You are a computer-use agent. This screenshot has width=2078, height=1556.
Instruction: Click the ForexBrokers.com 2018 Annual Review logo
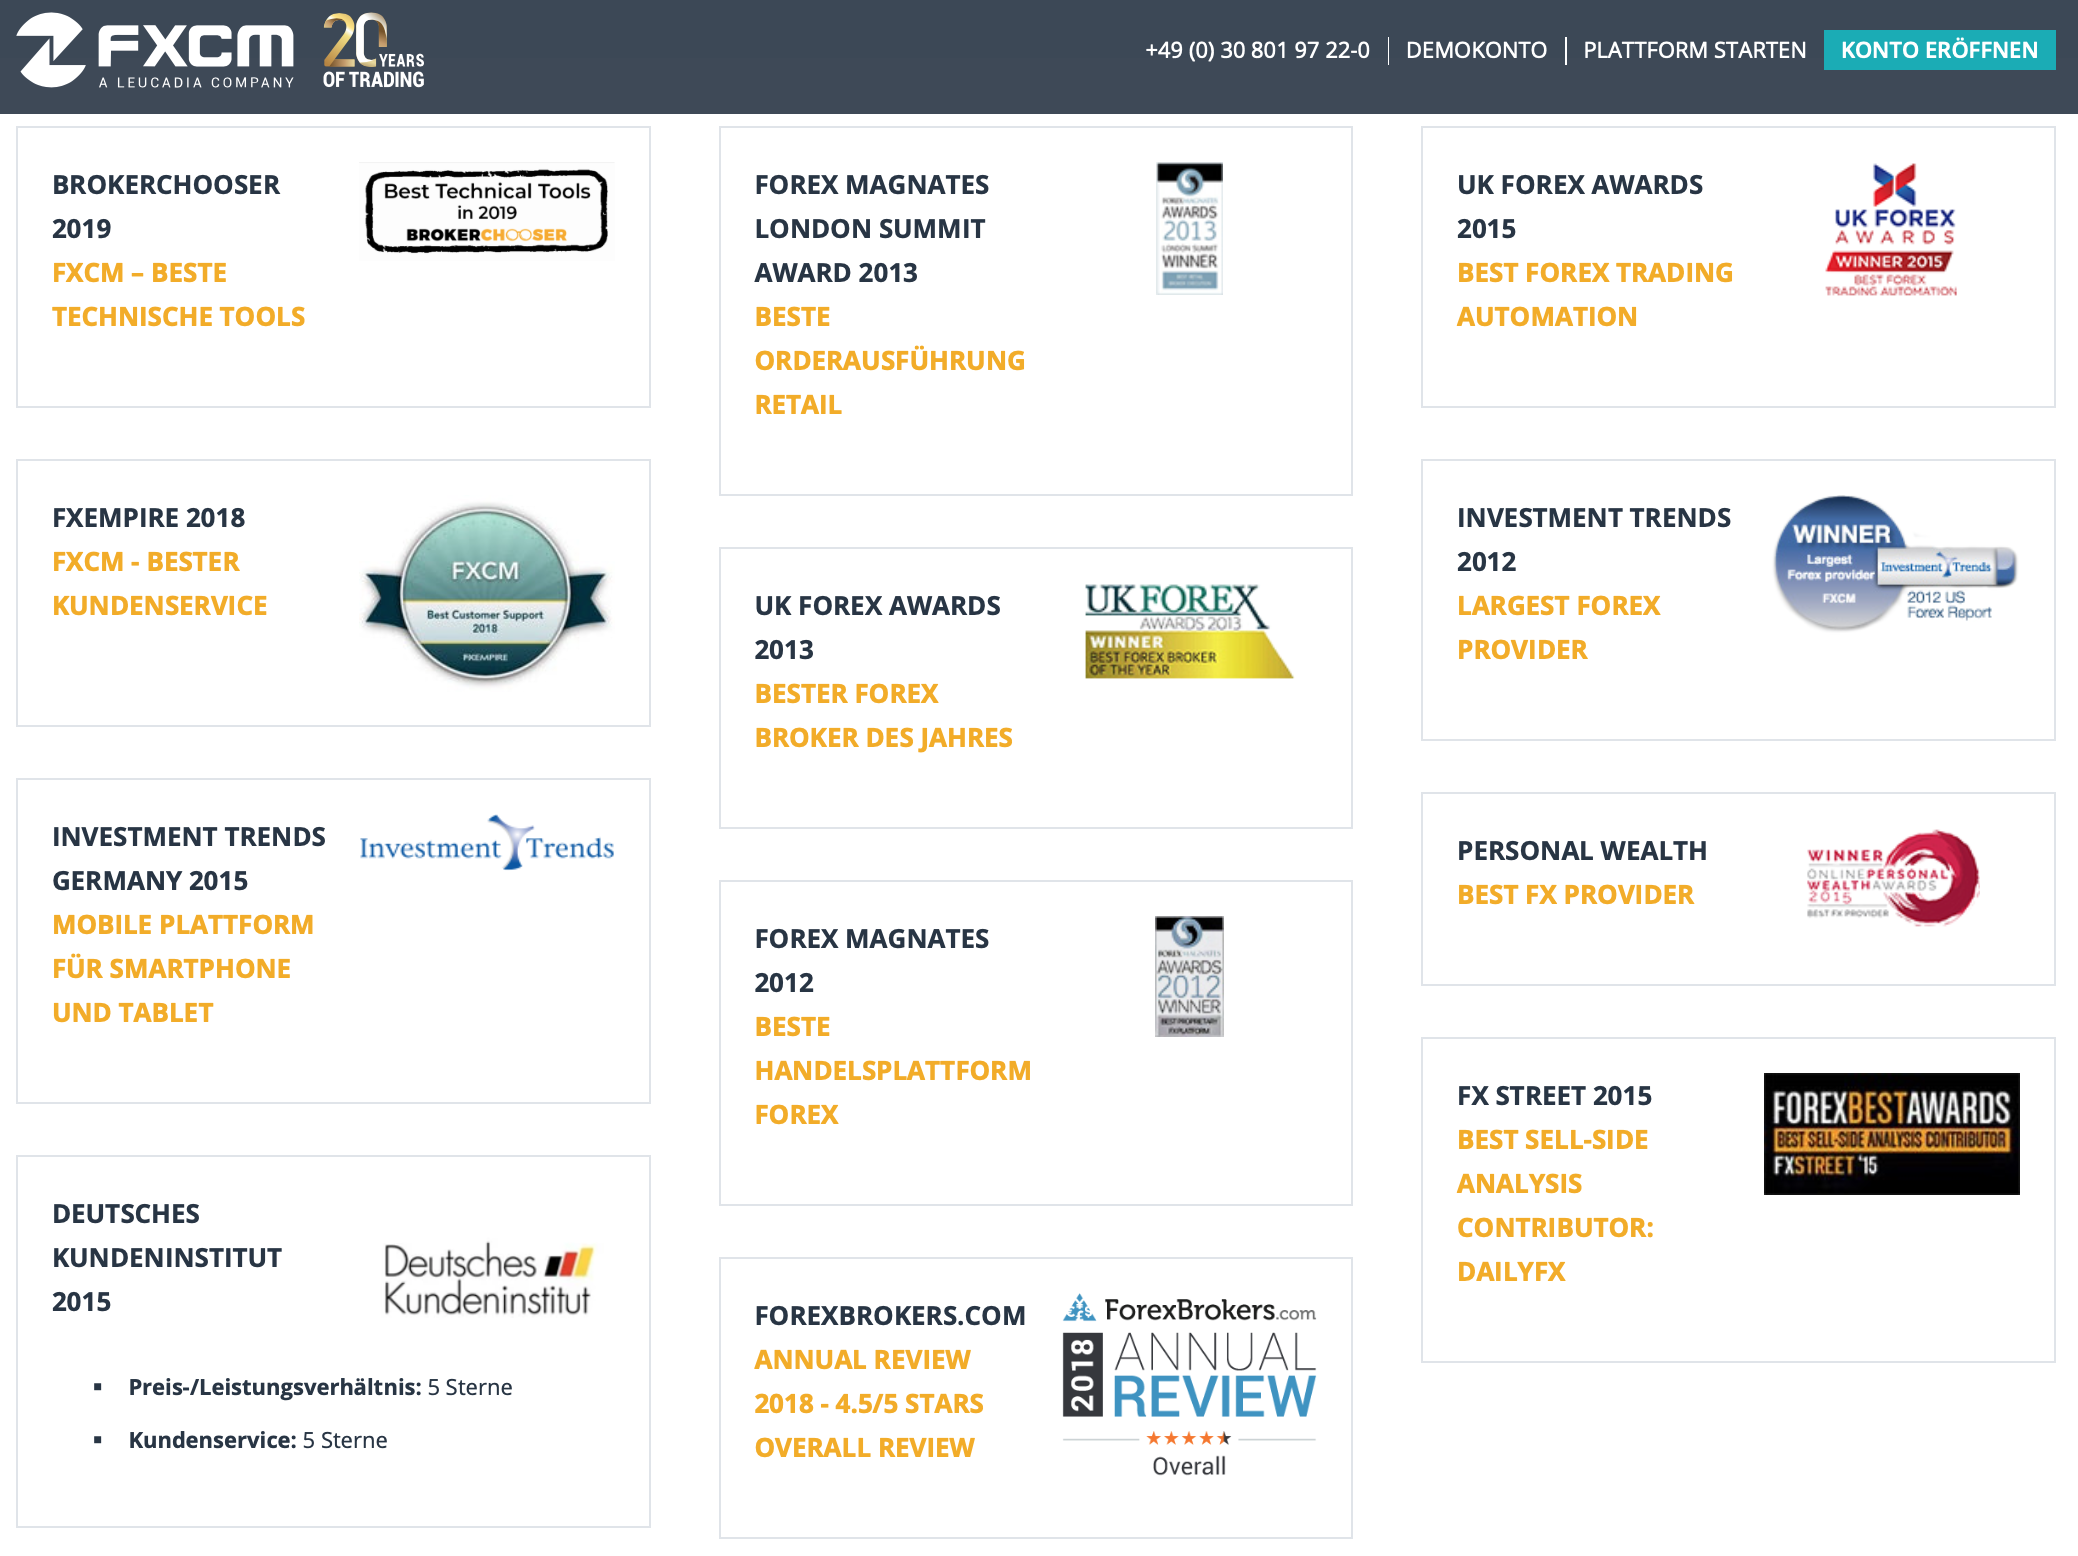point(1189,1386)
